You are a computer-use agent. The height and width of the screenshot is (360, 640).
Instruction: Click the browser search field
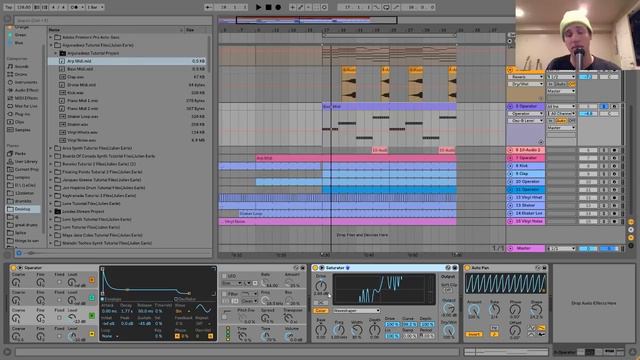click(x=113, y=20)
